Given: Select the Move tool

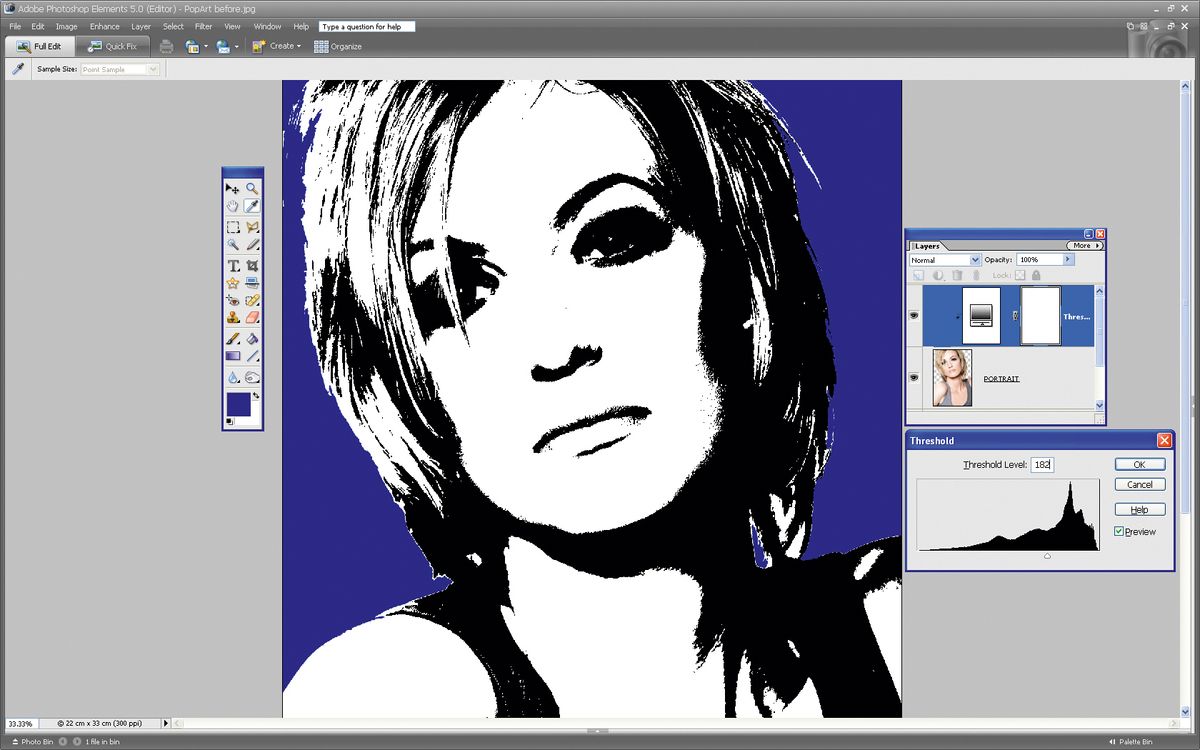Looking at the screenshot, I should [x=233, y=187].
